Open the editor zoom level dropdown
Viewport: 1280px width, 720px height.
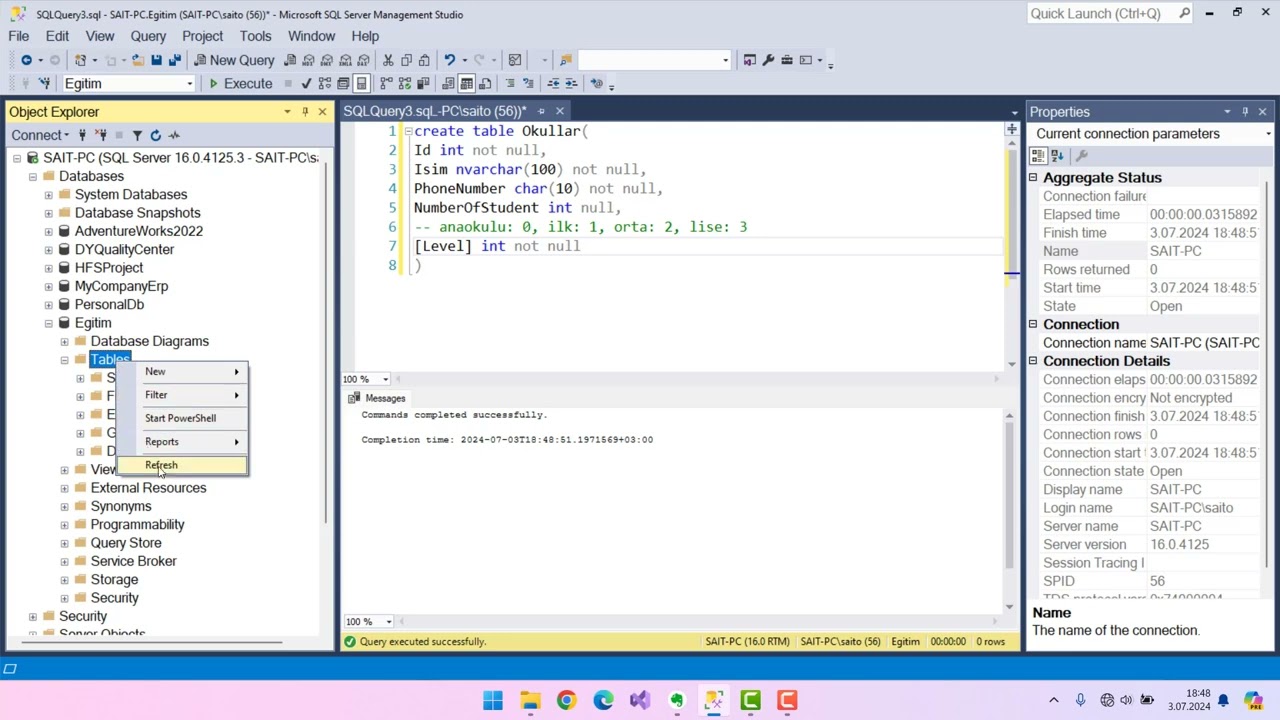(x=385, y=379)
